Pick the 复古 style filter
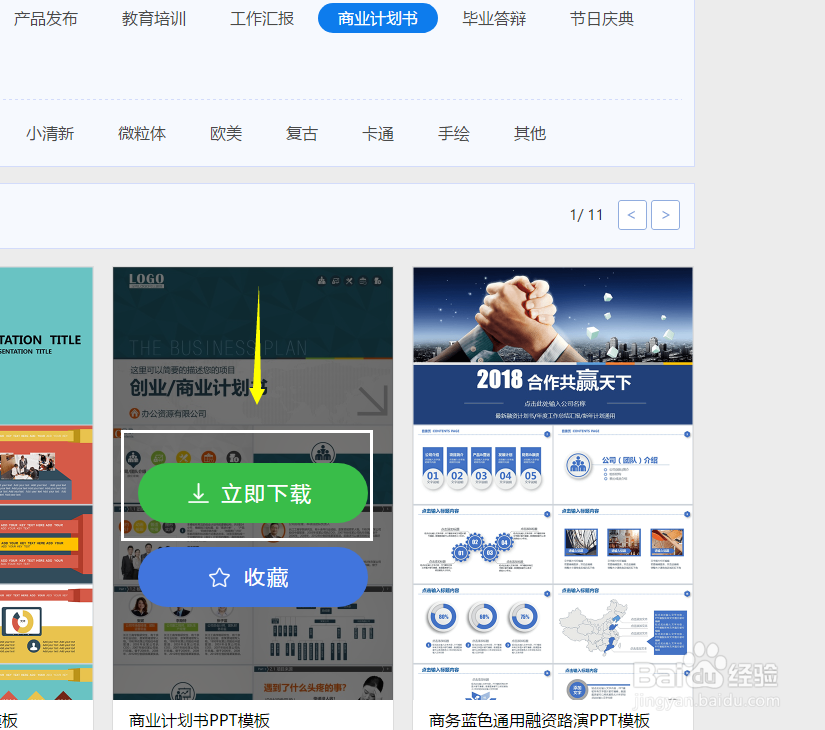The width and height of the screenshot is (825, 730). click(302, 134)
